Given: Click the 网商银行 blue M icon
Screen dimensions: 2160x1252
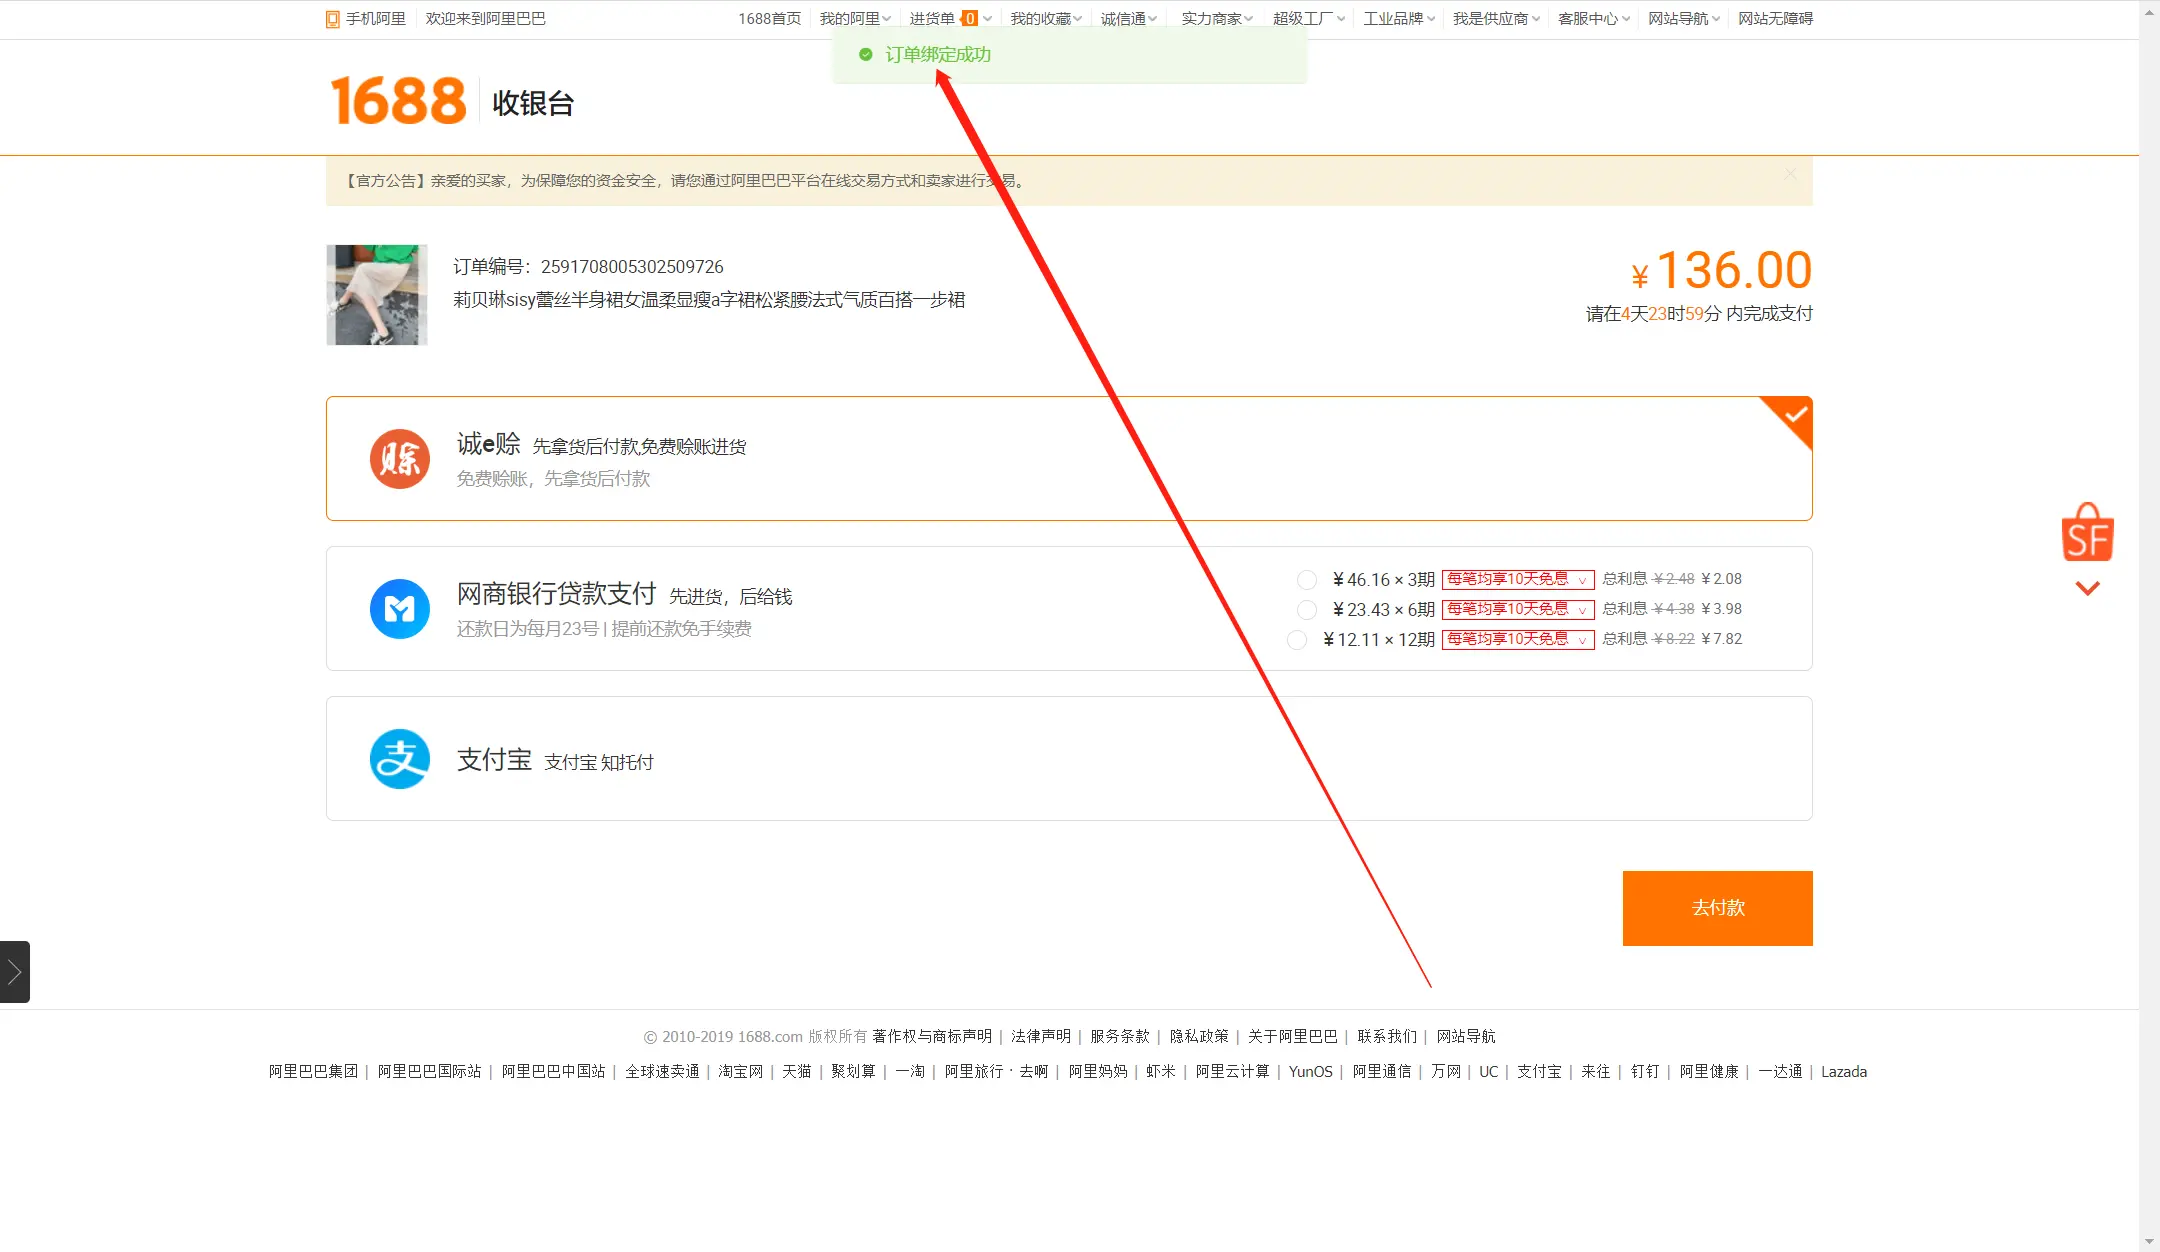Looking at the screenshot, I should [400, 609].
